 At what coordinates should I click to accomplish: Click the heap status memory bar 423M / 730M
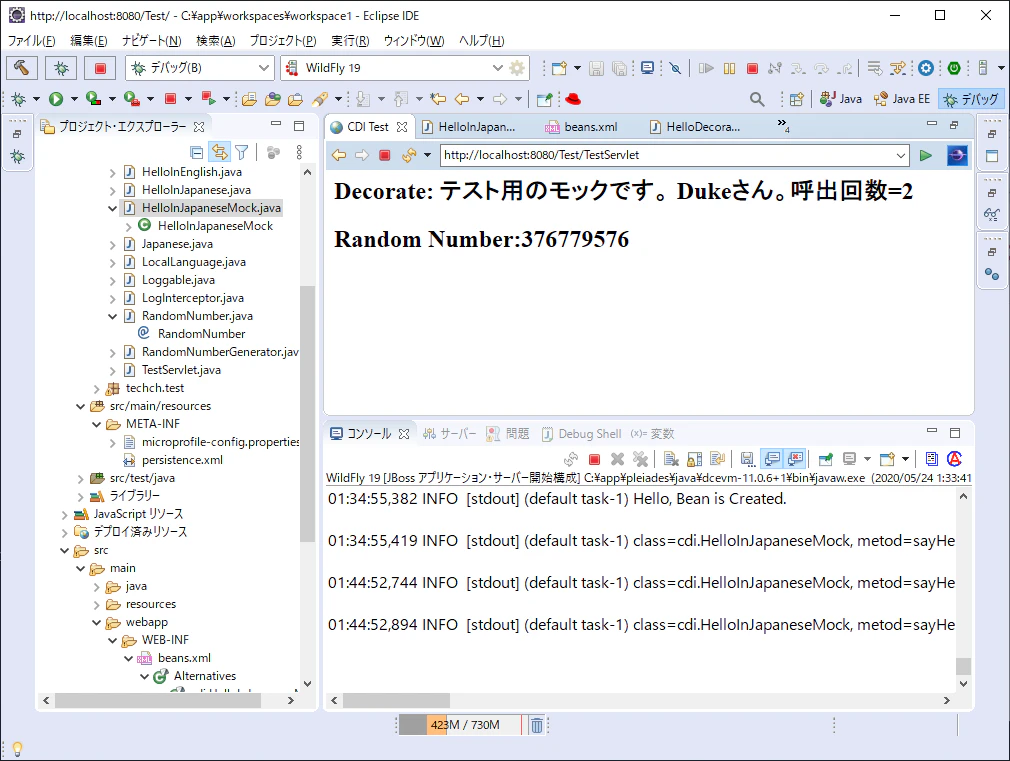tap(459, 725)
